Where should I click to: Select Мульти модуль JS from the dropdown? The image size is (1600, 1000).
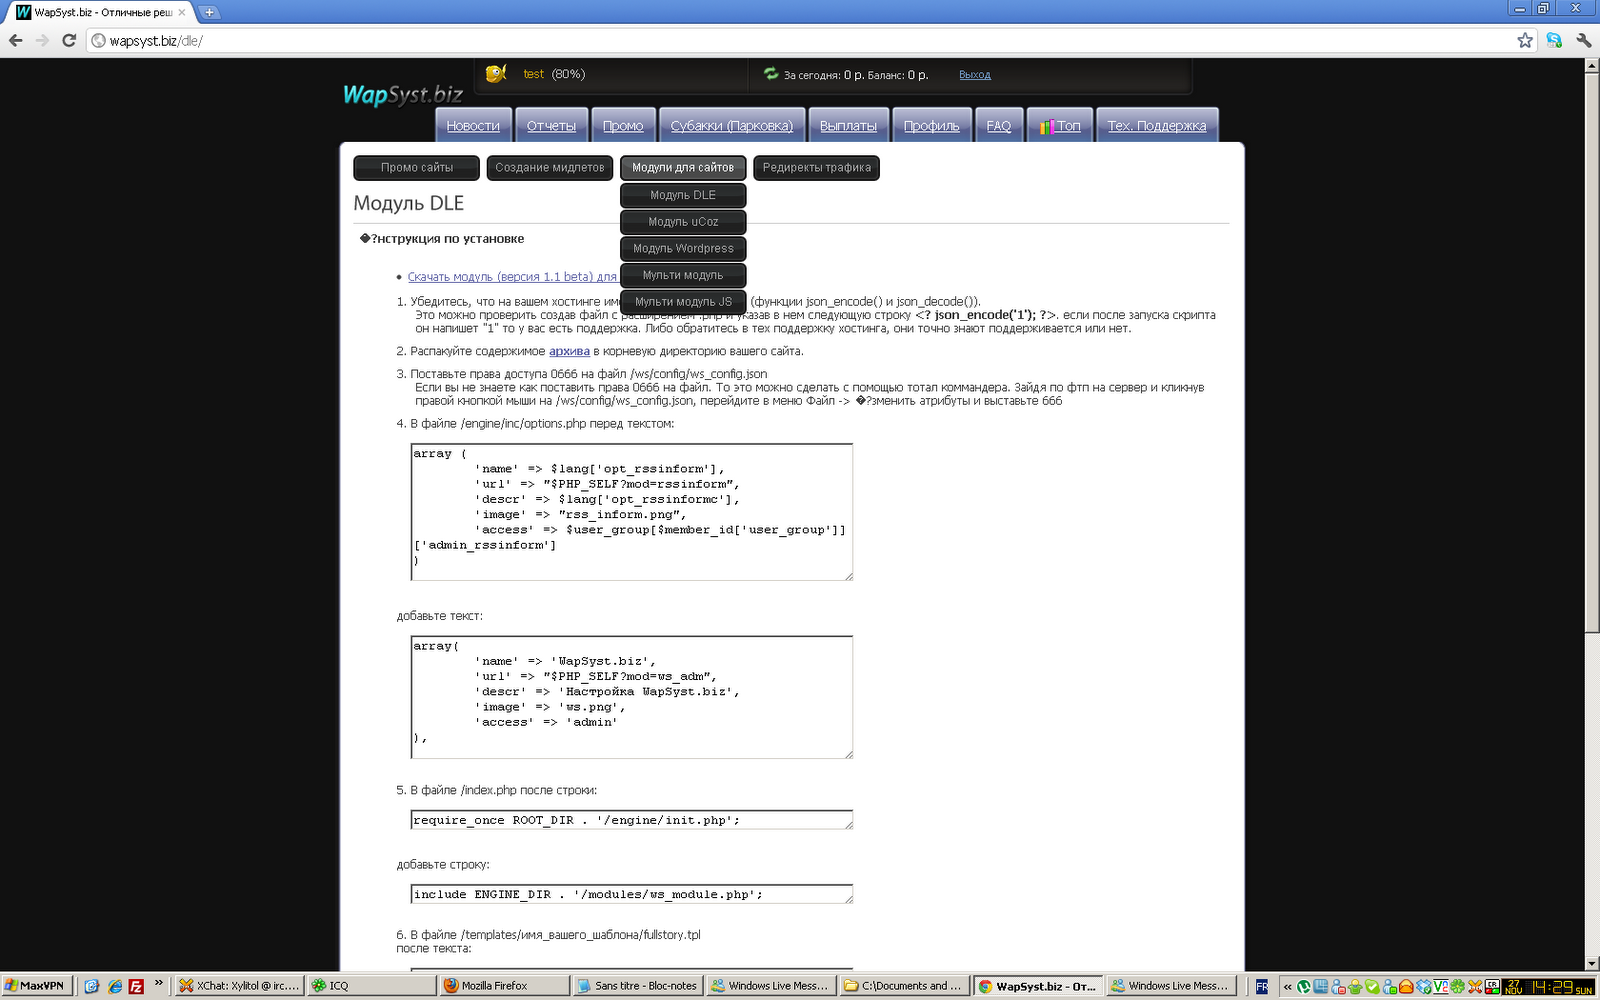683,302
